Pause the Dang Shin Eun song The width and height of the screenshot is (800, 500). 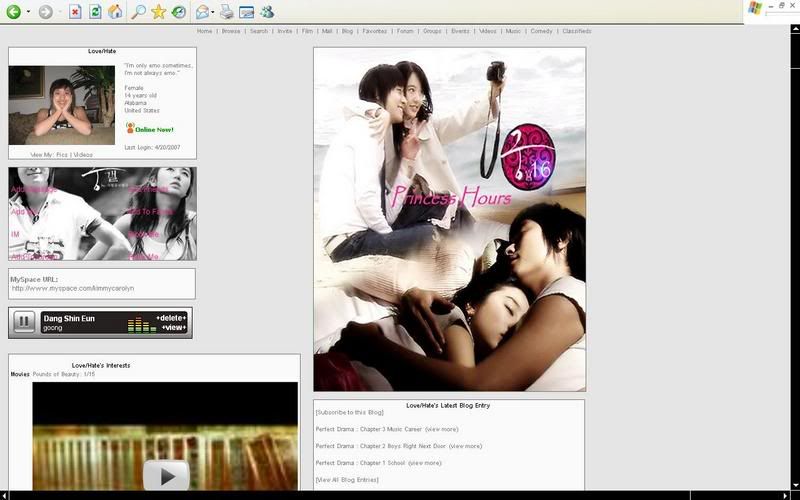[24, 322]
